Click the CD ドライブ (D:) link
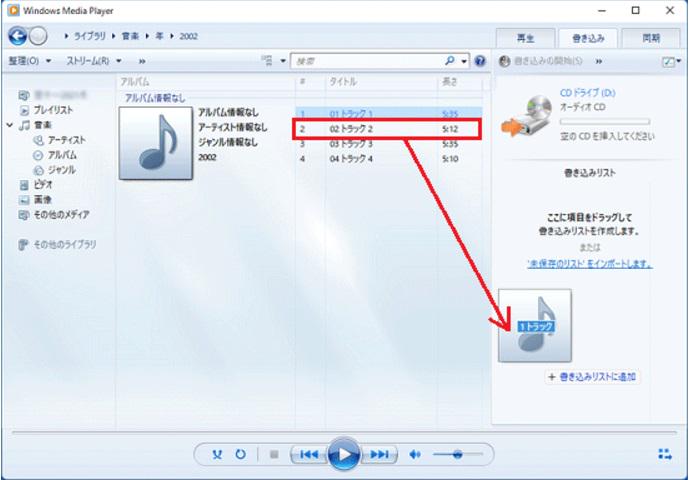Viewport: 690px width, 480px height. pyautogui.click(x=588, y=93)
